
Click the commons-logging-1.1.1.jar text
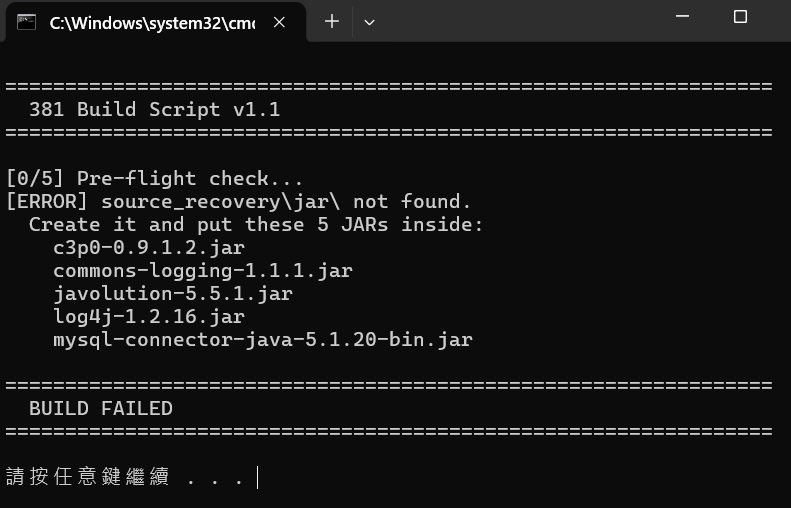point(203,270)
